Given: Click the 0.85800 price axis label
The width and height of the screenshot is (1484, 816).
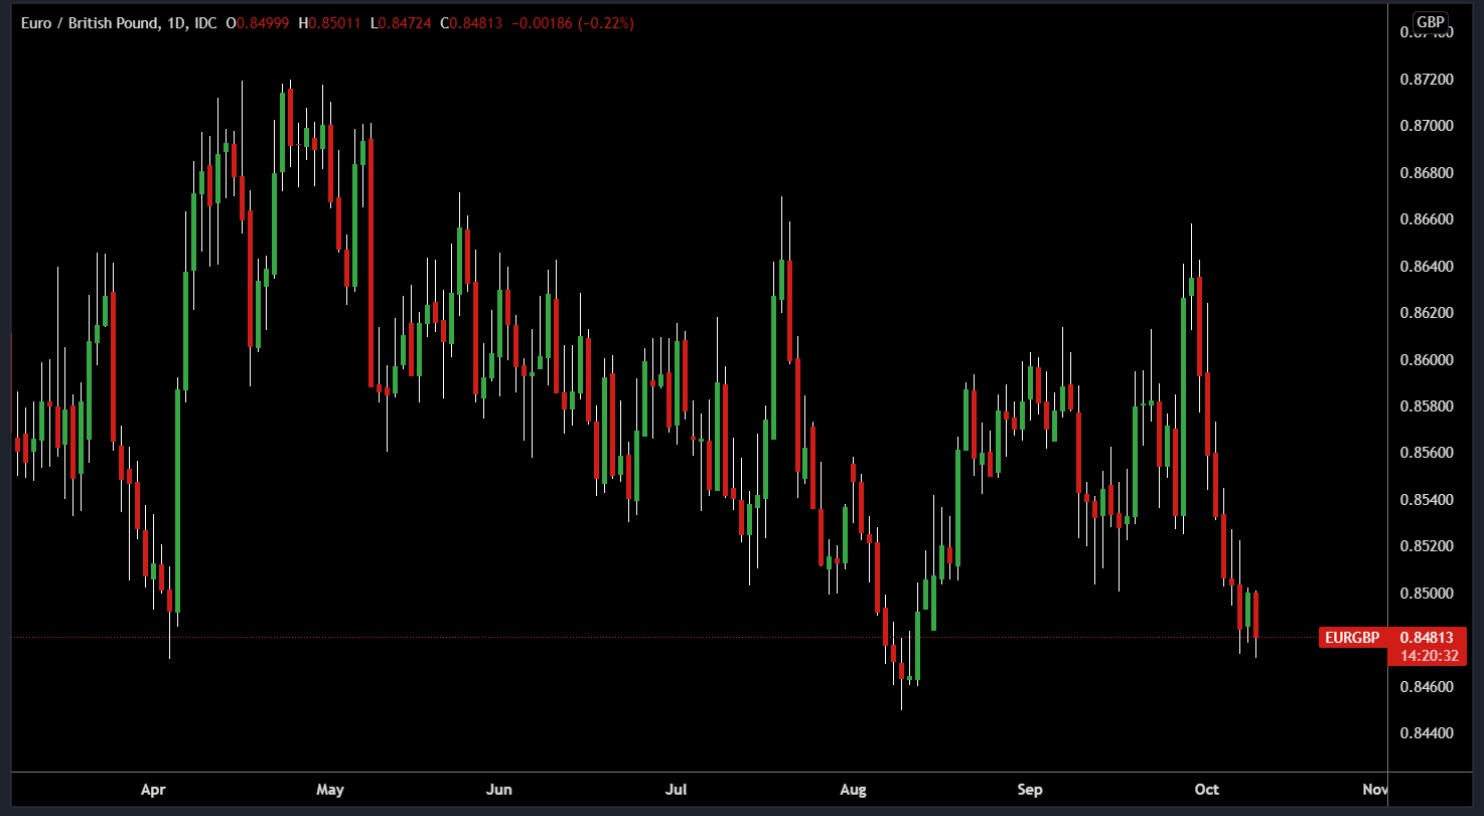Looking at the screenshot, I should 1427,406.
